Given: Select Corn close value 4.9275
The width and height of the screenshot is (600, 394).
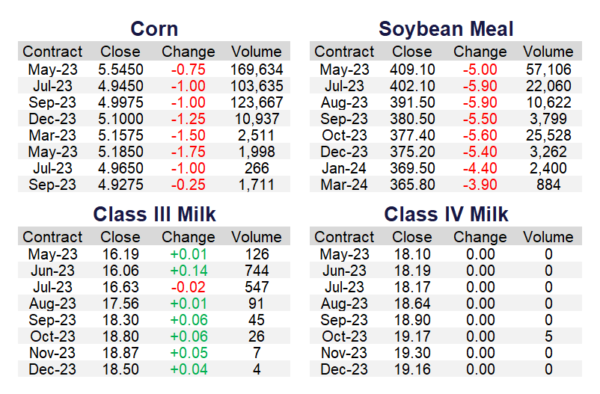Looking at the screenshot, I should [120, 185].
